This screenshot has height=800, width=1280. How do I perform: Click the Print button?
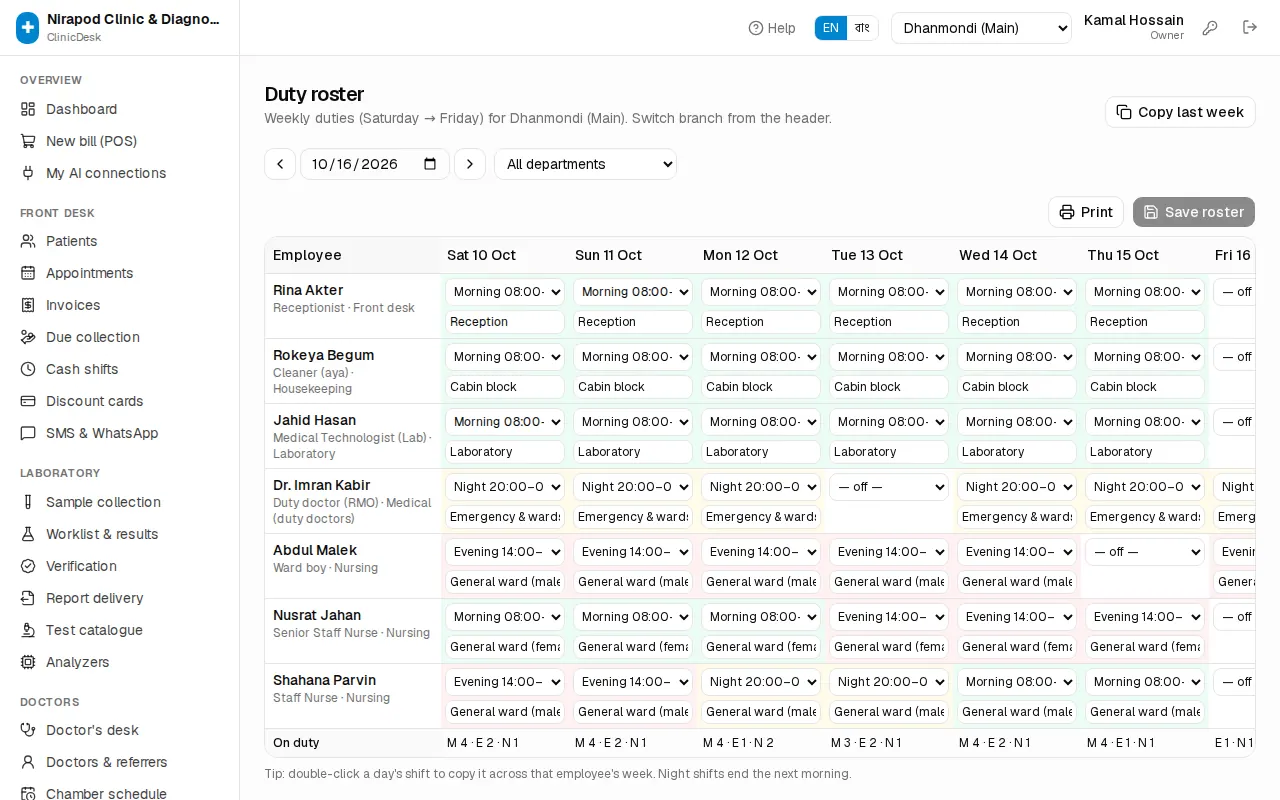1086,212
